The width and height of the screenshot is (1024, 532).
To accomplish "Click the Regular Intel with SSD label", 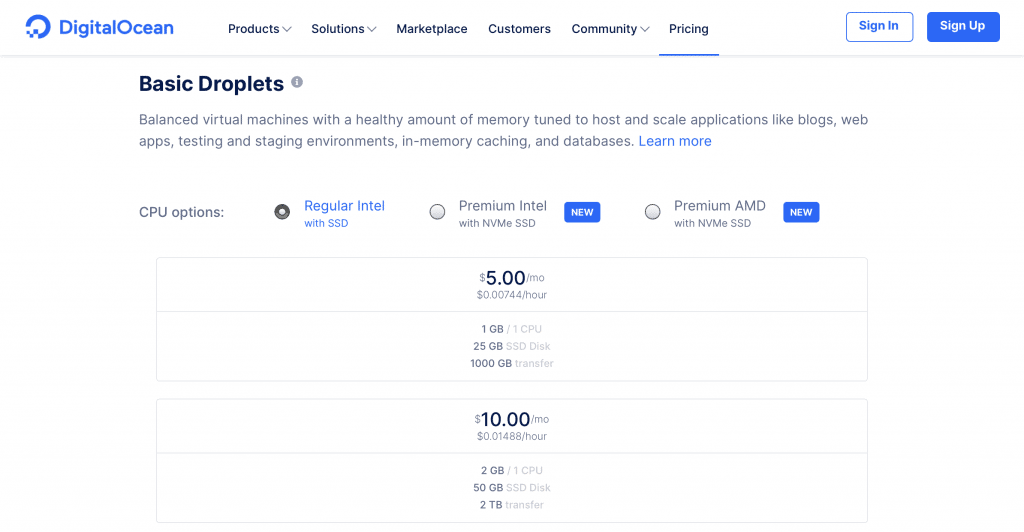I will coord(344,213).
